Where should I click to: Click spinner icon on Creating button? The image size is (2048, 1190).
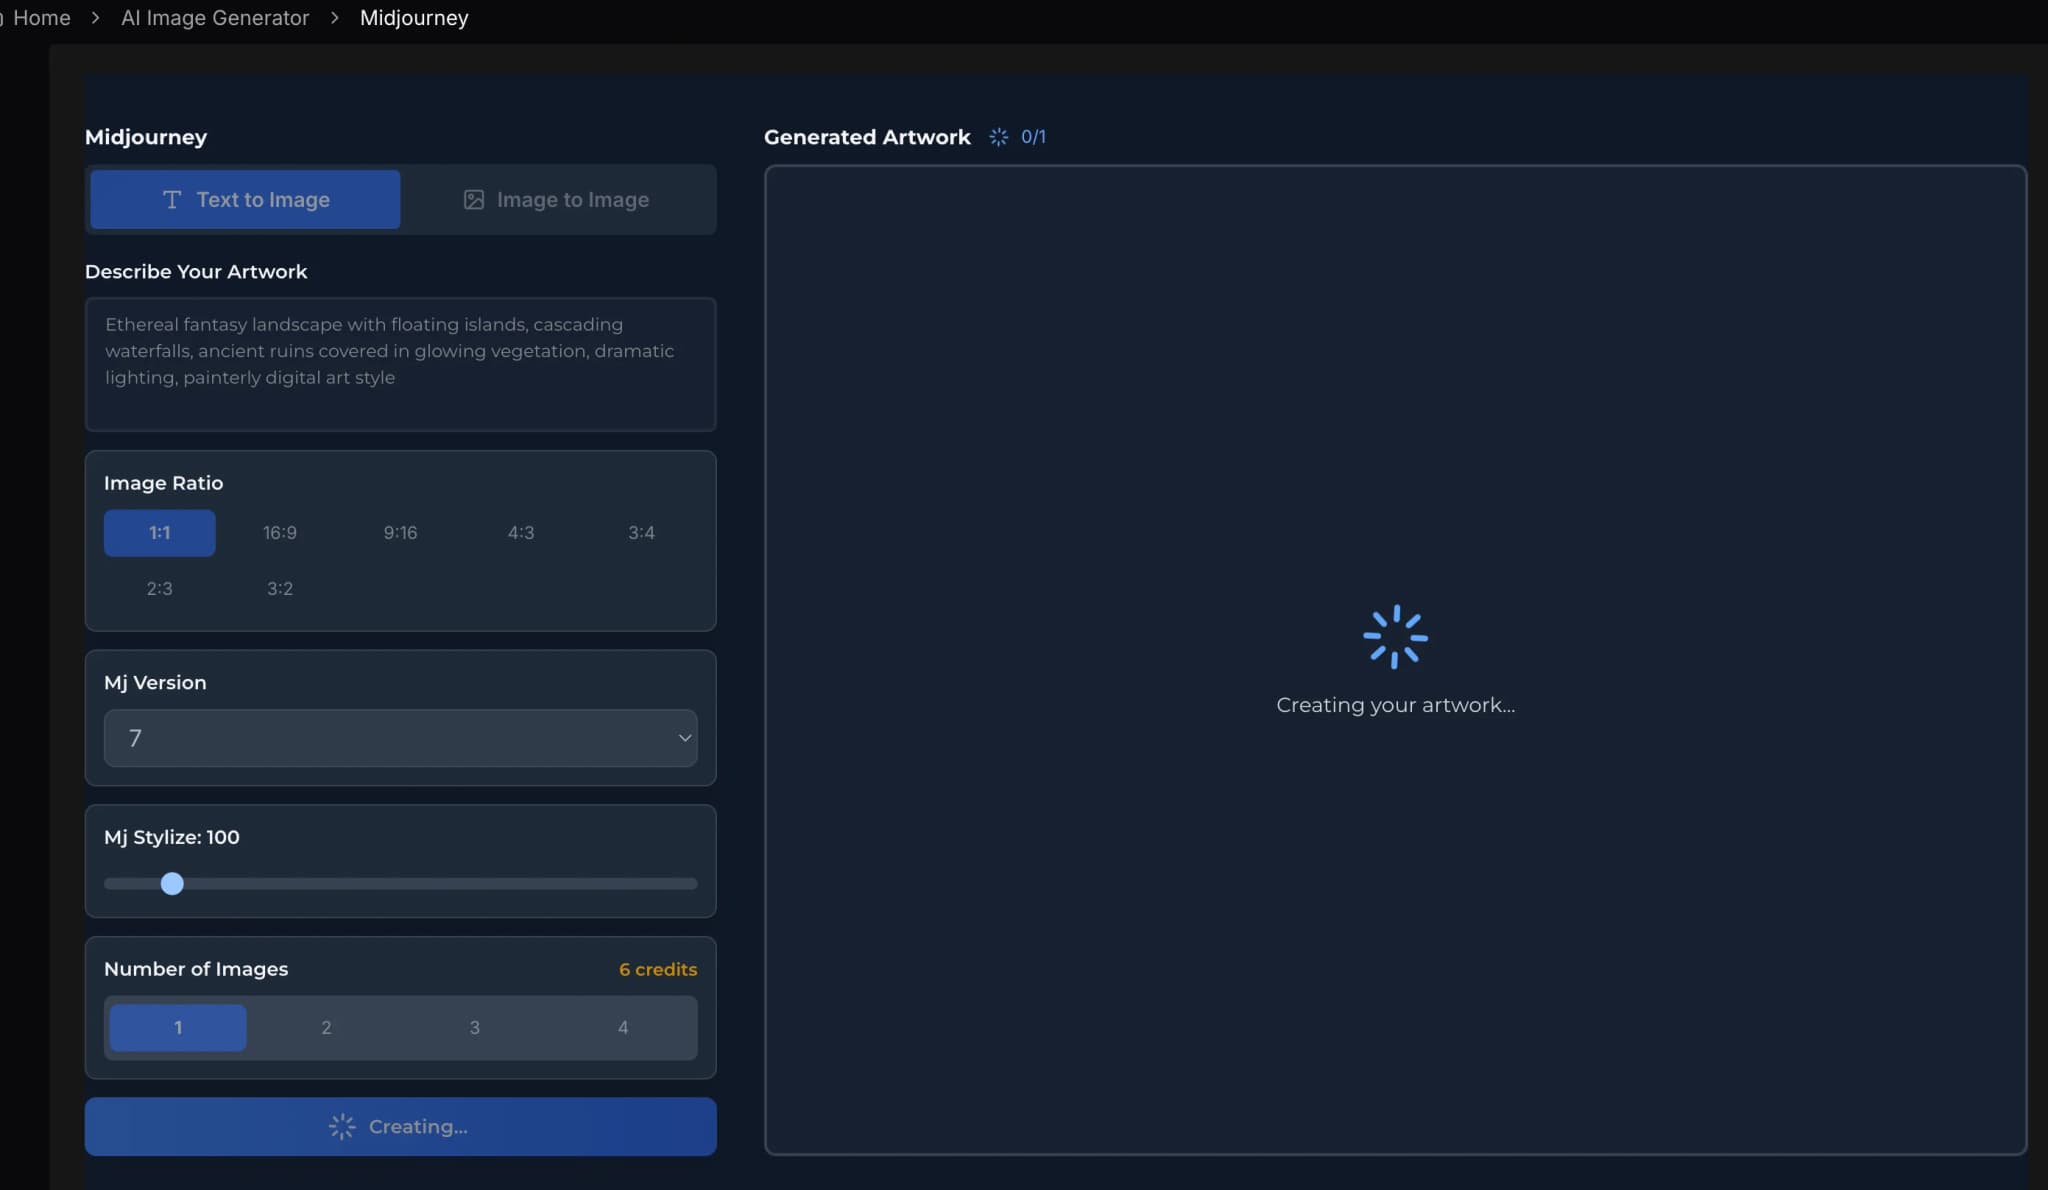pyautogui.click(x=342, y=1127)
